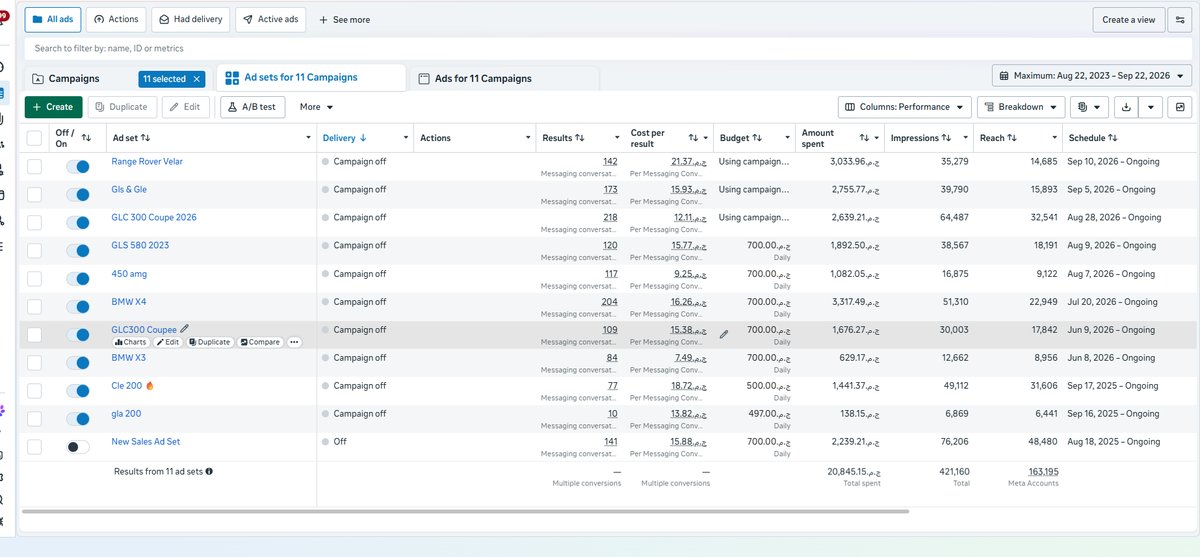Check the GLC 300 Coupe 2026 row checkbox
The width and height of the screenshot is (1200, 557).
tap(35, 223)
